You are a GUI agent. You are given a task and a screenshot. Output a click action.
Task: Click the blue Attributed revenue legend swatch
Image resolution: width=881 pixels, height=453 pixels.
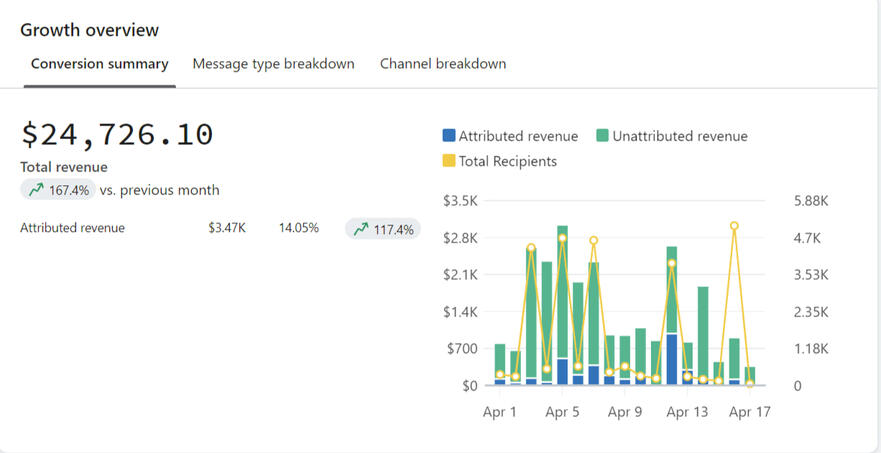click(449, 136)
